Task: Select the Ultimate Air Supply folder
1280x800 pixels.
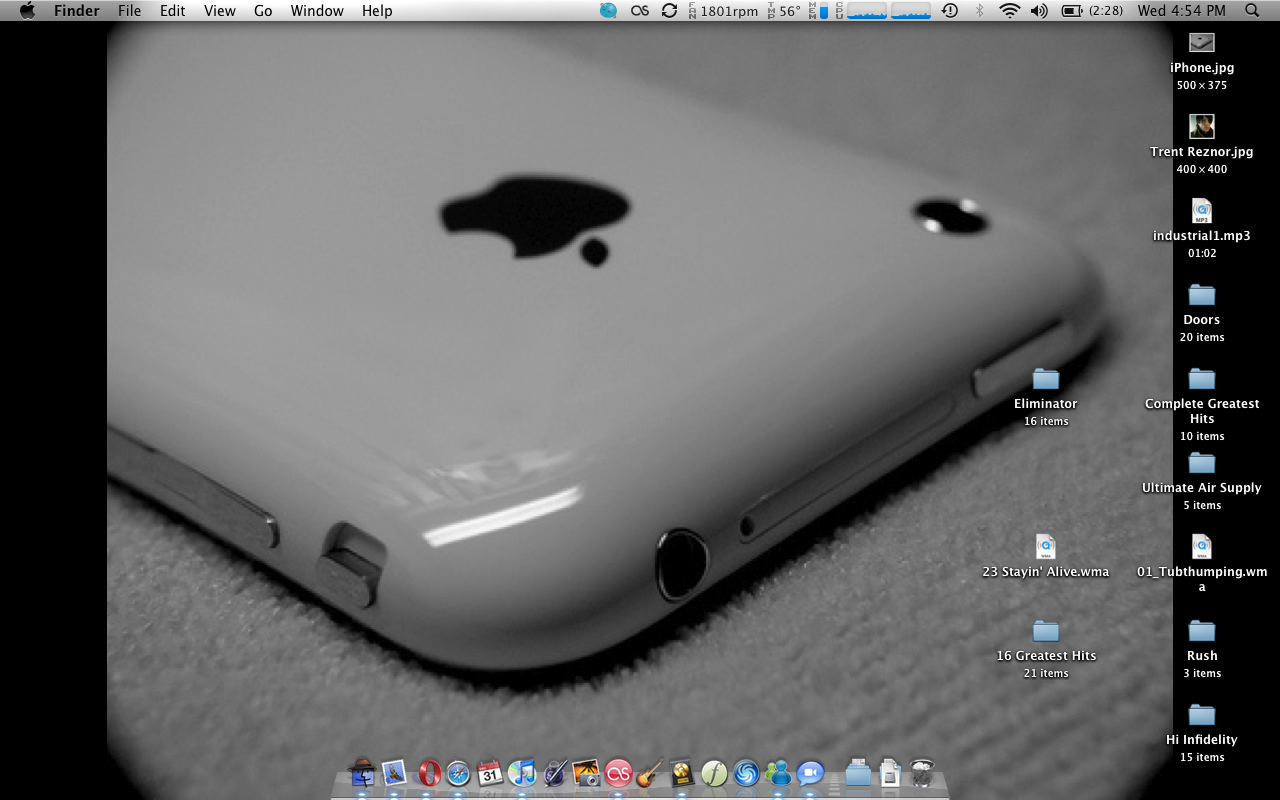Action: [x=1202, y=463]
